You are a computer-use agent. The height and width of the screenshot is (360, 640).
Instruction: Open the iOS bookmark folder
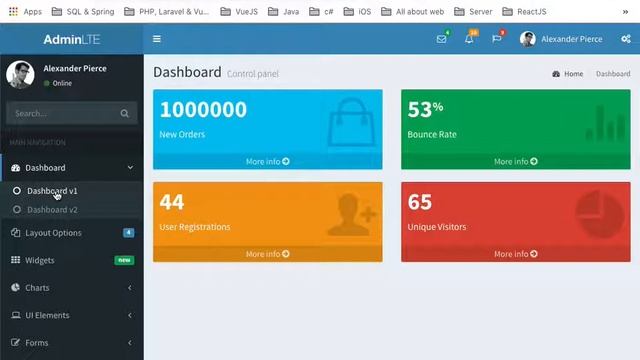coord(358,11)
